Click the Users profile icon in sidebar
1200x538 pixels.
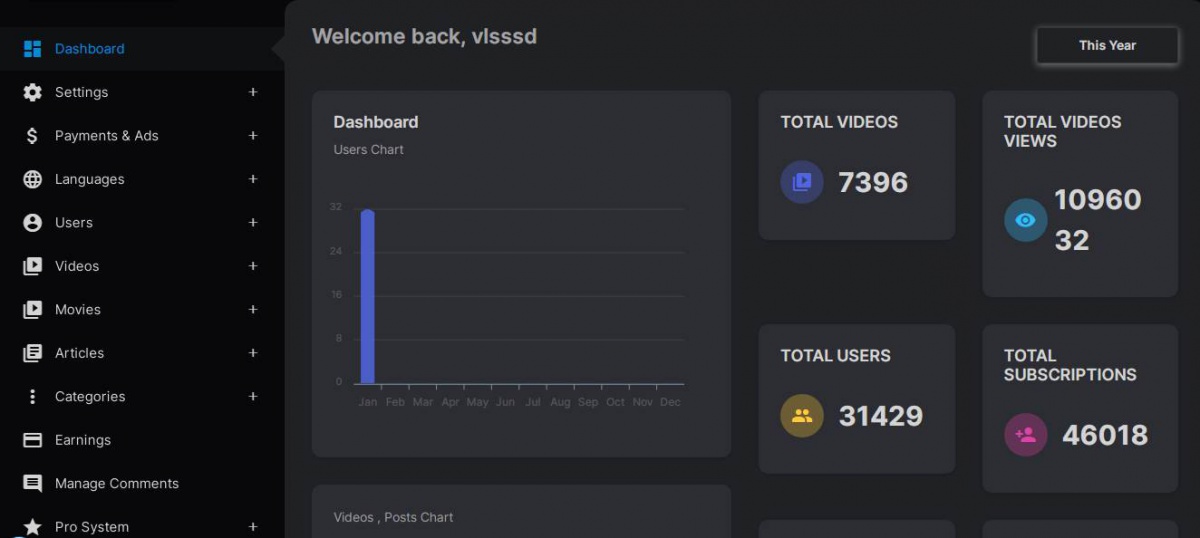click(x=32, y=223)
